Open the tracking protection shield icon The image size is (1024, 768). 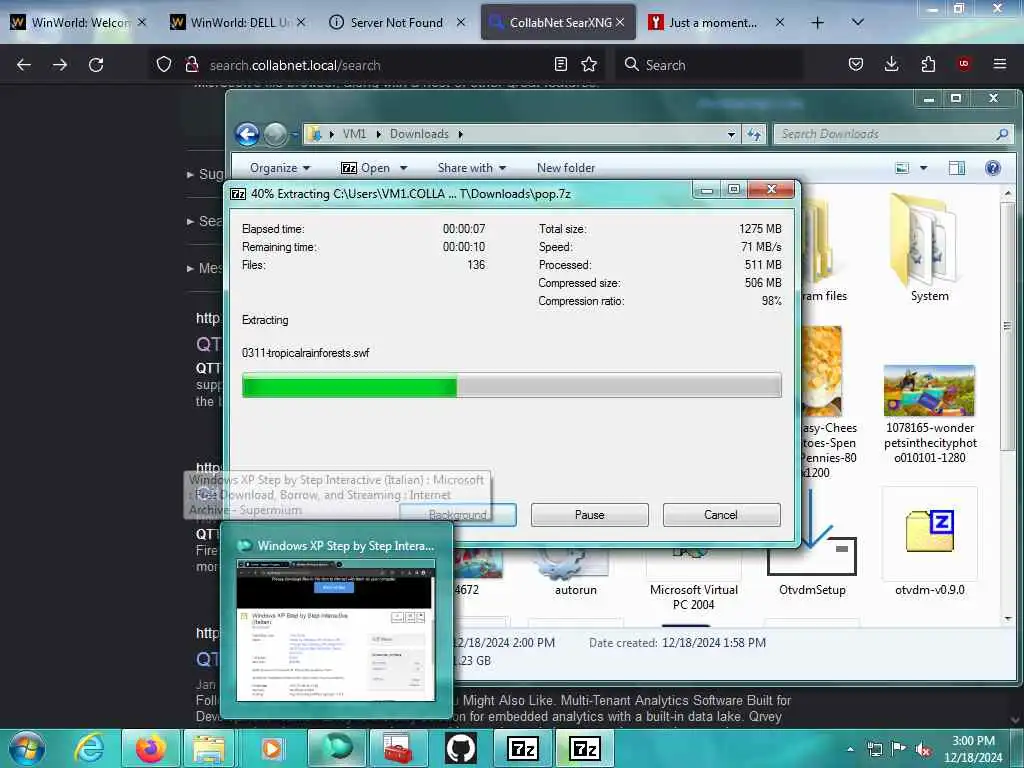(164, 65)
